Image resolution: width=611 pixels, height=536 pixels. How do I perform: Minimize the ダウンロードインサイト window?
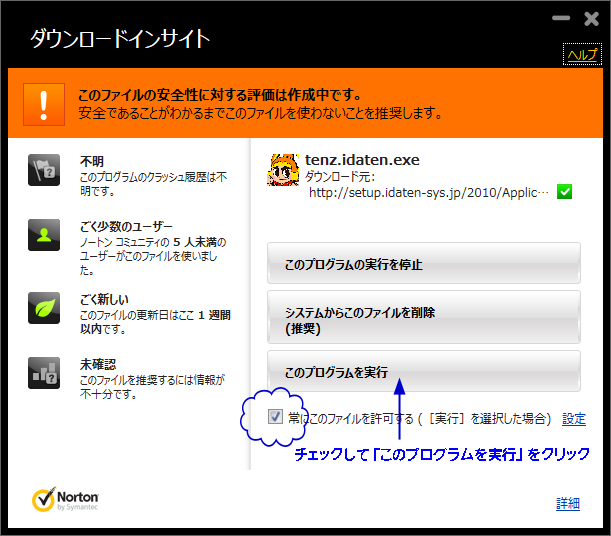pos(557,18)
